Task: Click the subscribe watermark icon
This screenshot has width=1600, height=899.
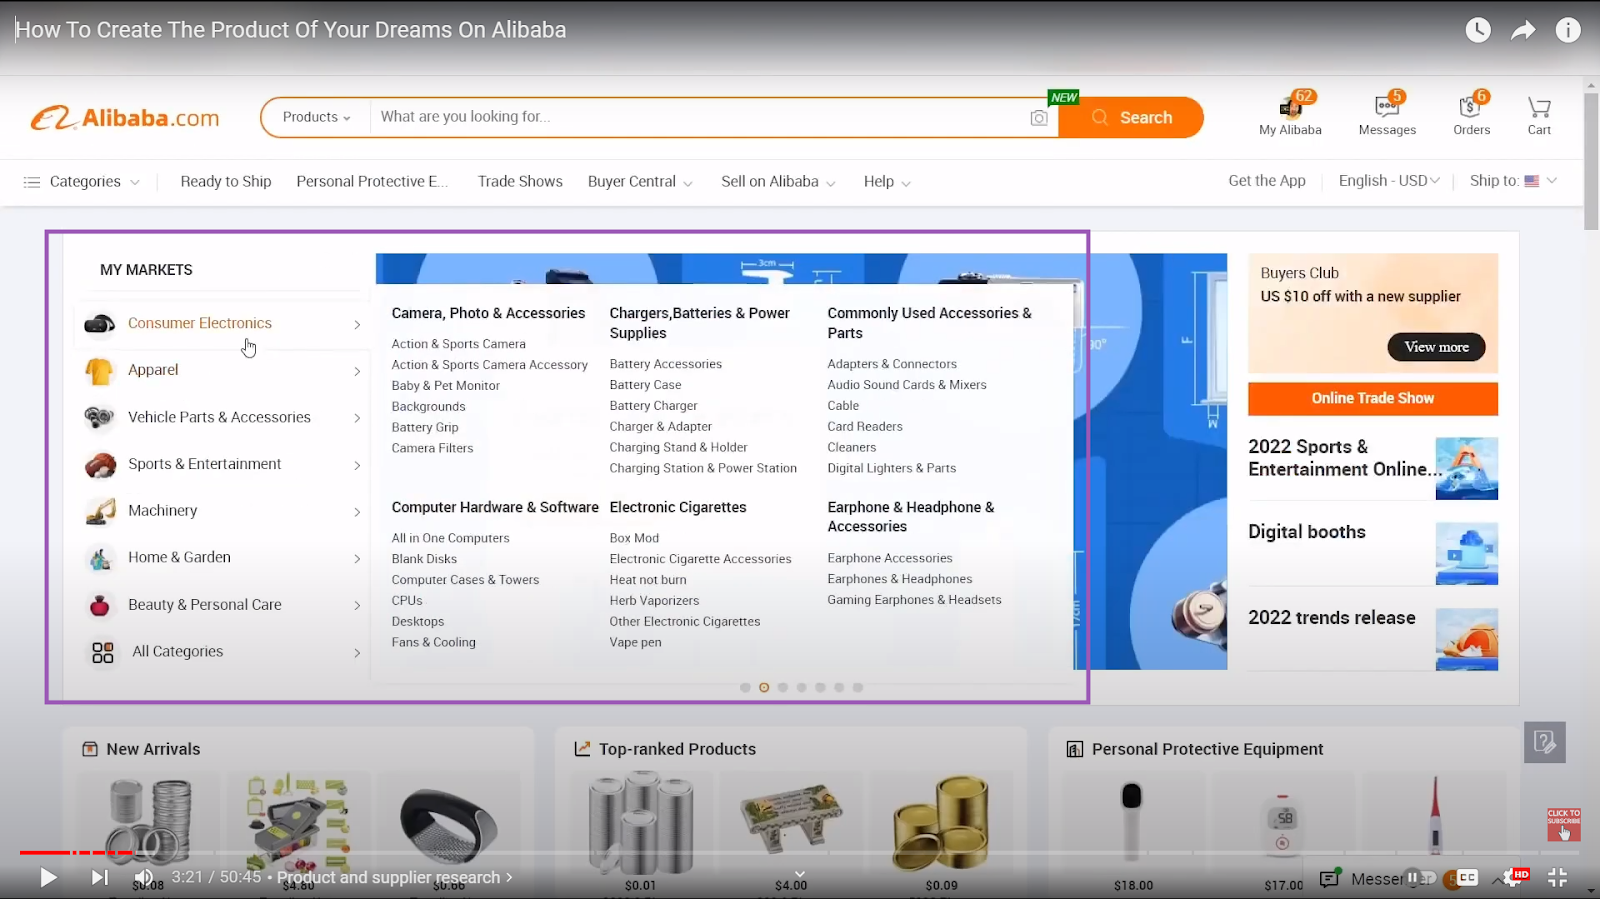Action: (x=1564, y=824)
